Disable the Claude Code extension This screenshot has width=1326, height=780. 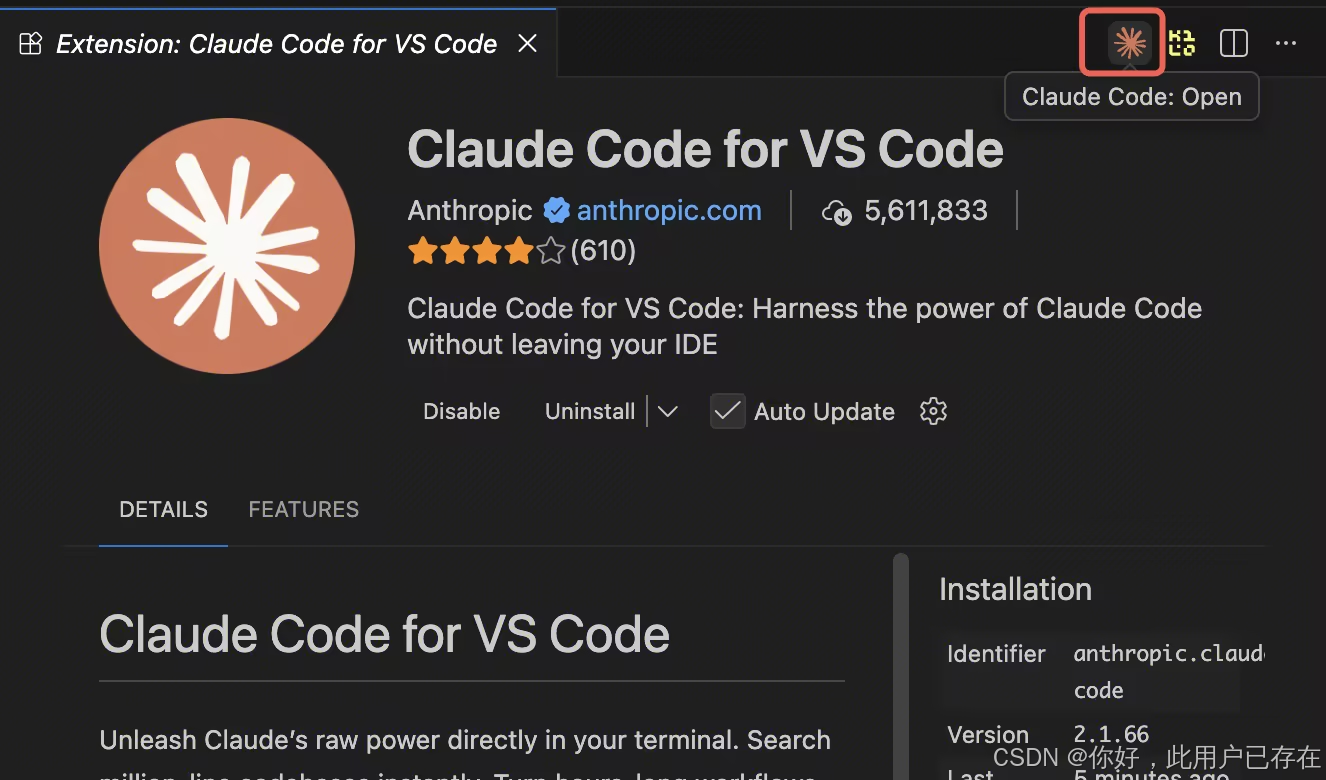(461, 411)
